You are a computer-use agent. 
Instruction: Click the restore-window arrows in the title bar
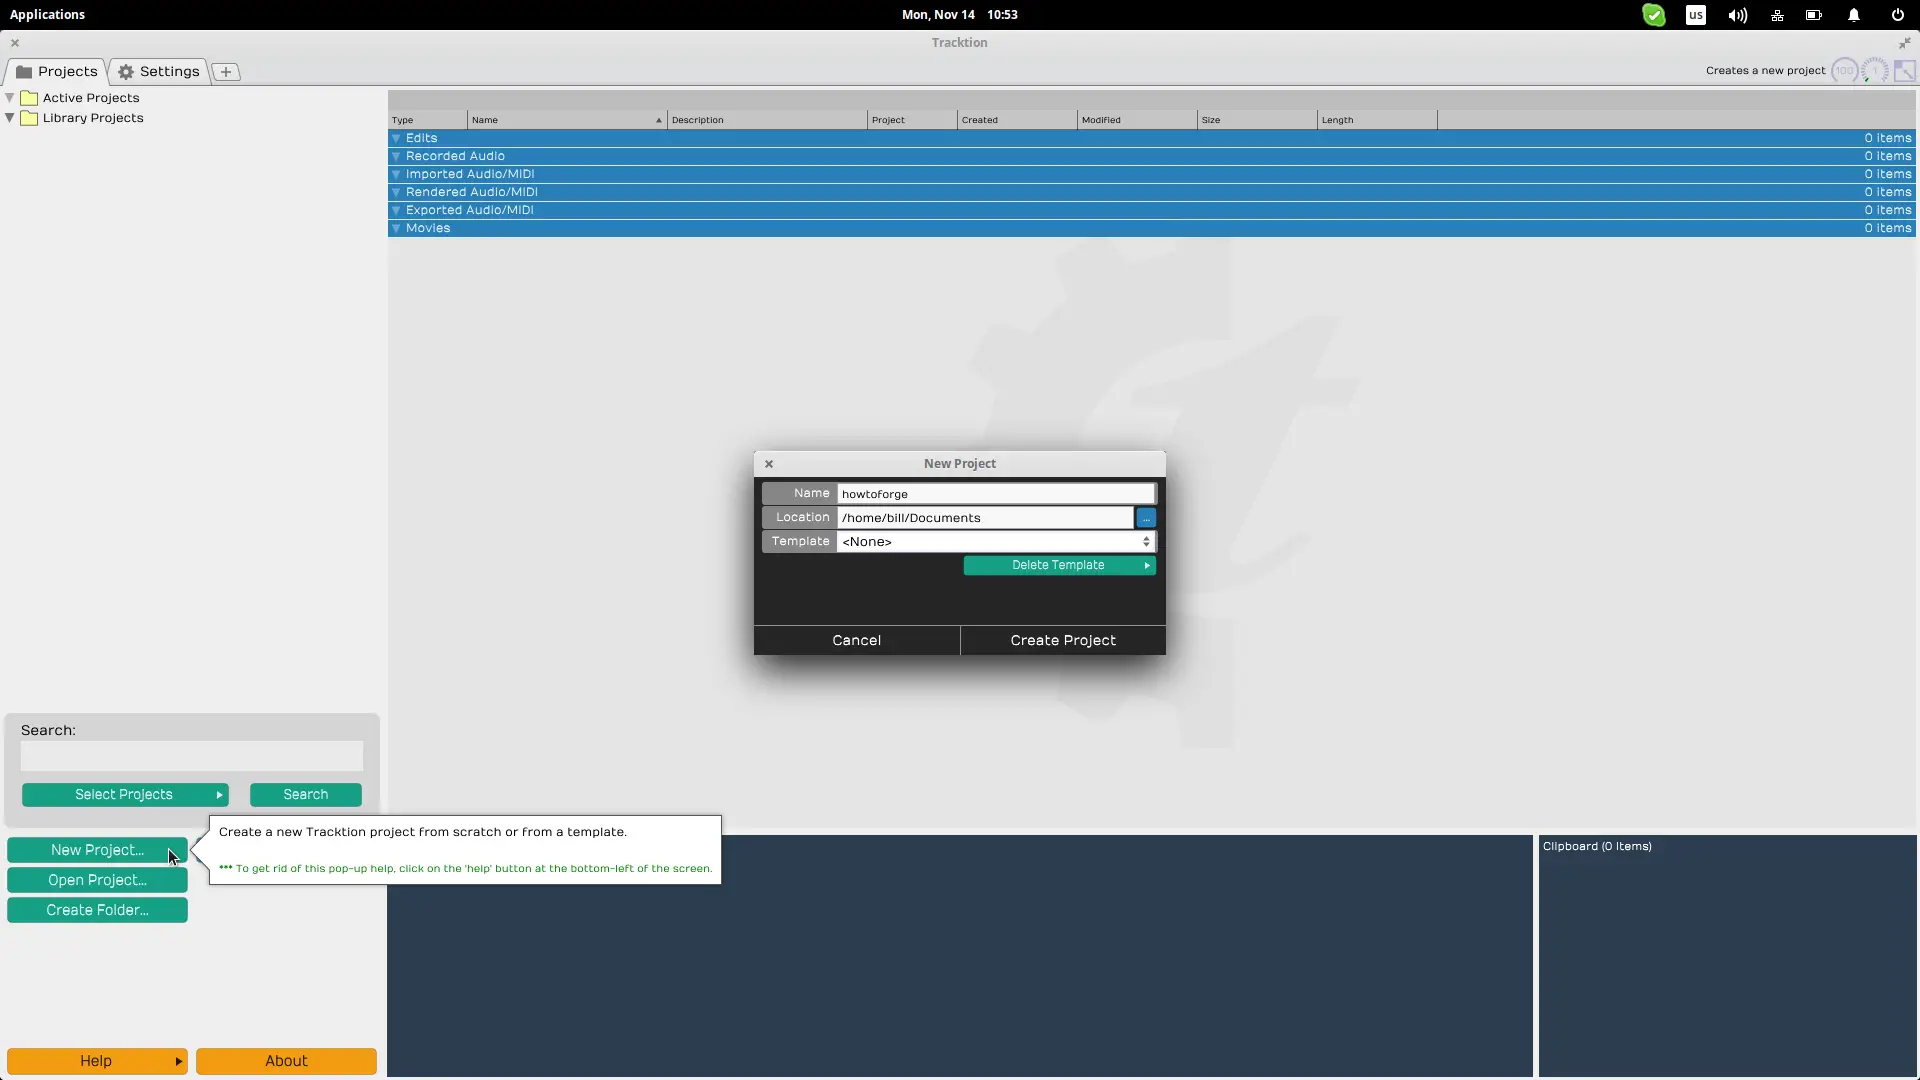tap(1904, 43)
